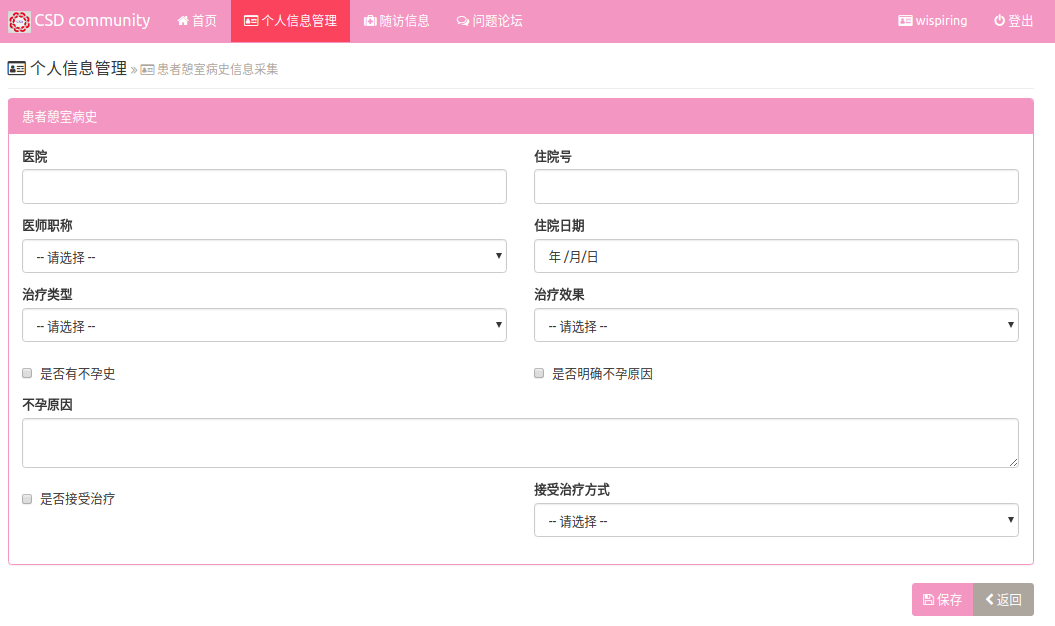The image size is (1055, 626).
Task: Expand the 治疗效果 select list
Action: pyautogui.click(x=776, y=326)
